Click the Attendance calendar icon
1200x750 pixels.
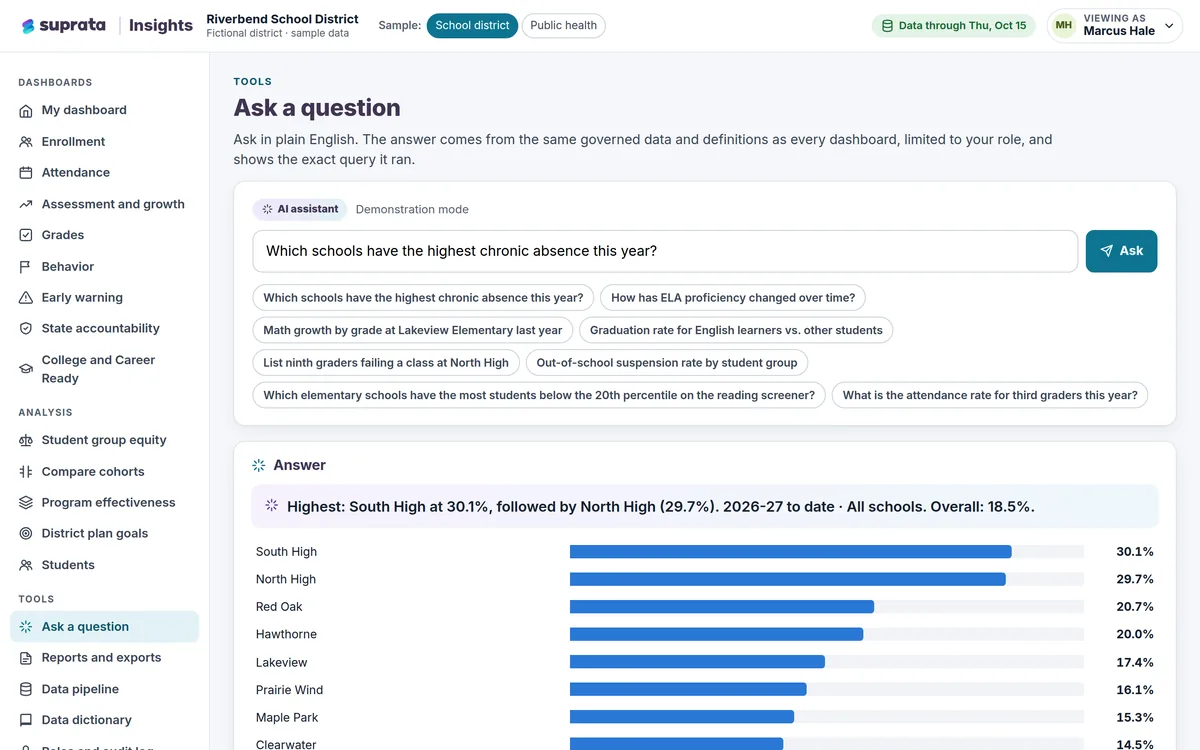click(26, 173)
